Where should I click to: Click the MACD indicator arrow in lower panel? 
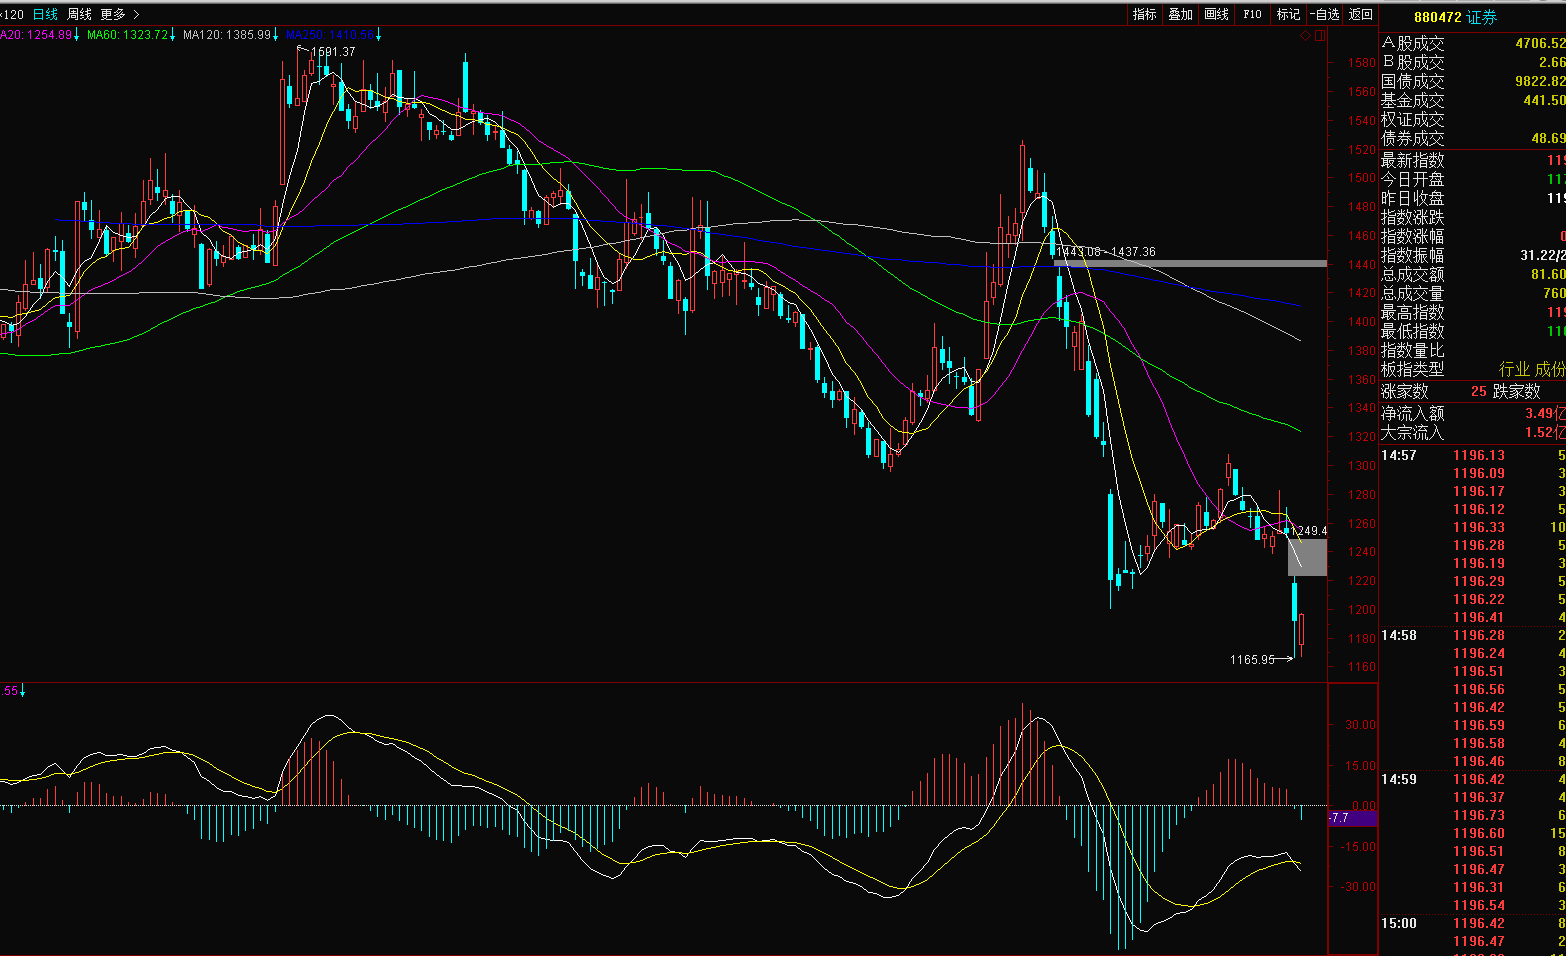point(22,691)
